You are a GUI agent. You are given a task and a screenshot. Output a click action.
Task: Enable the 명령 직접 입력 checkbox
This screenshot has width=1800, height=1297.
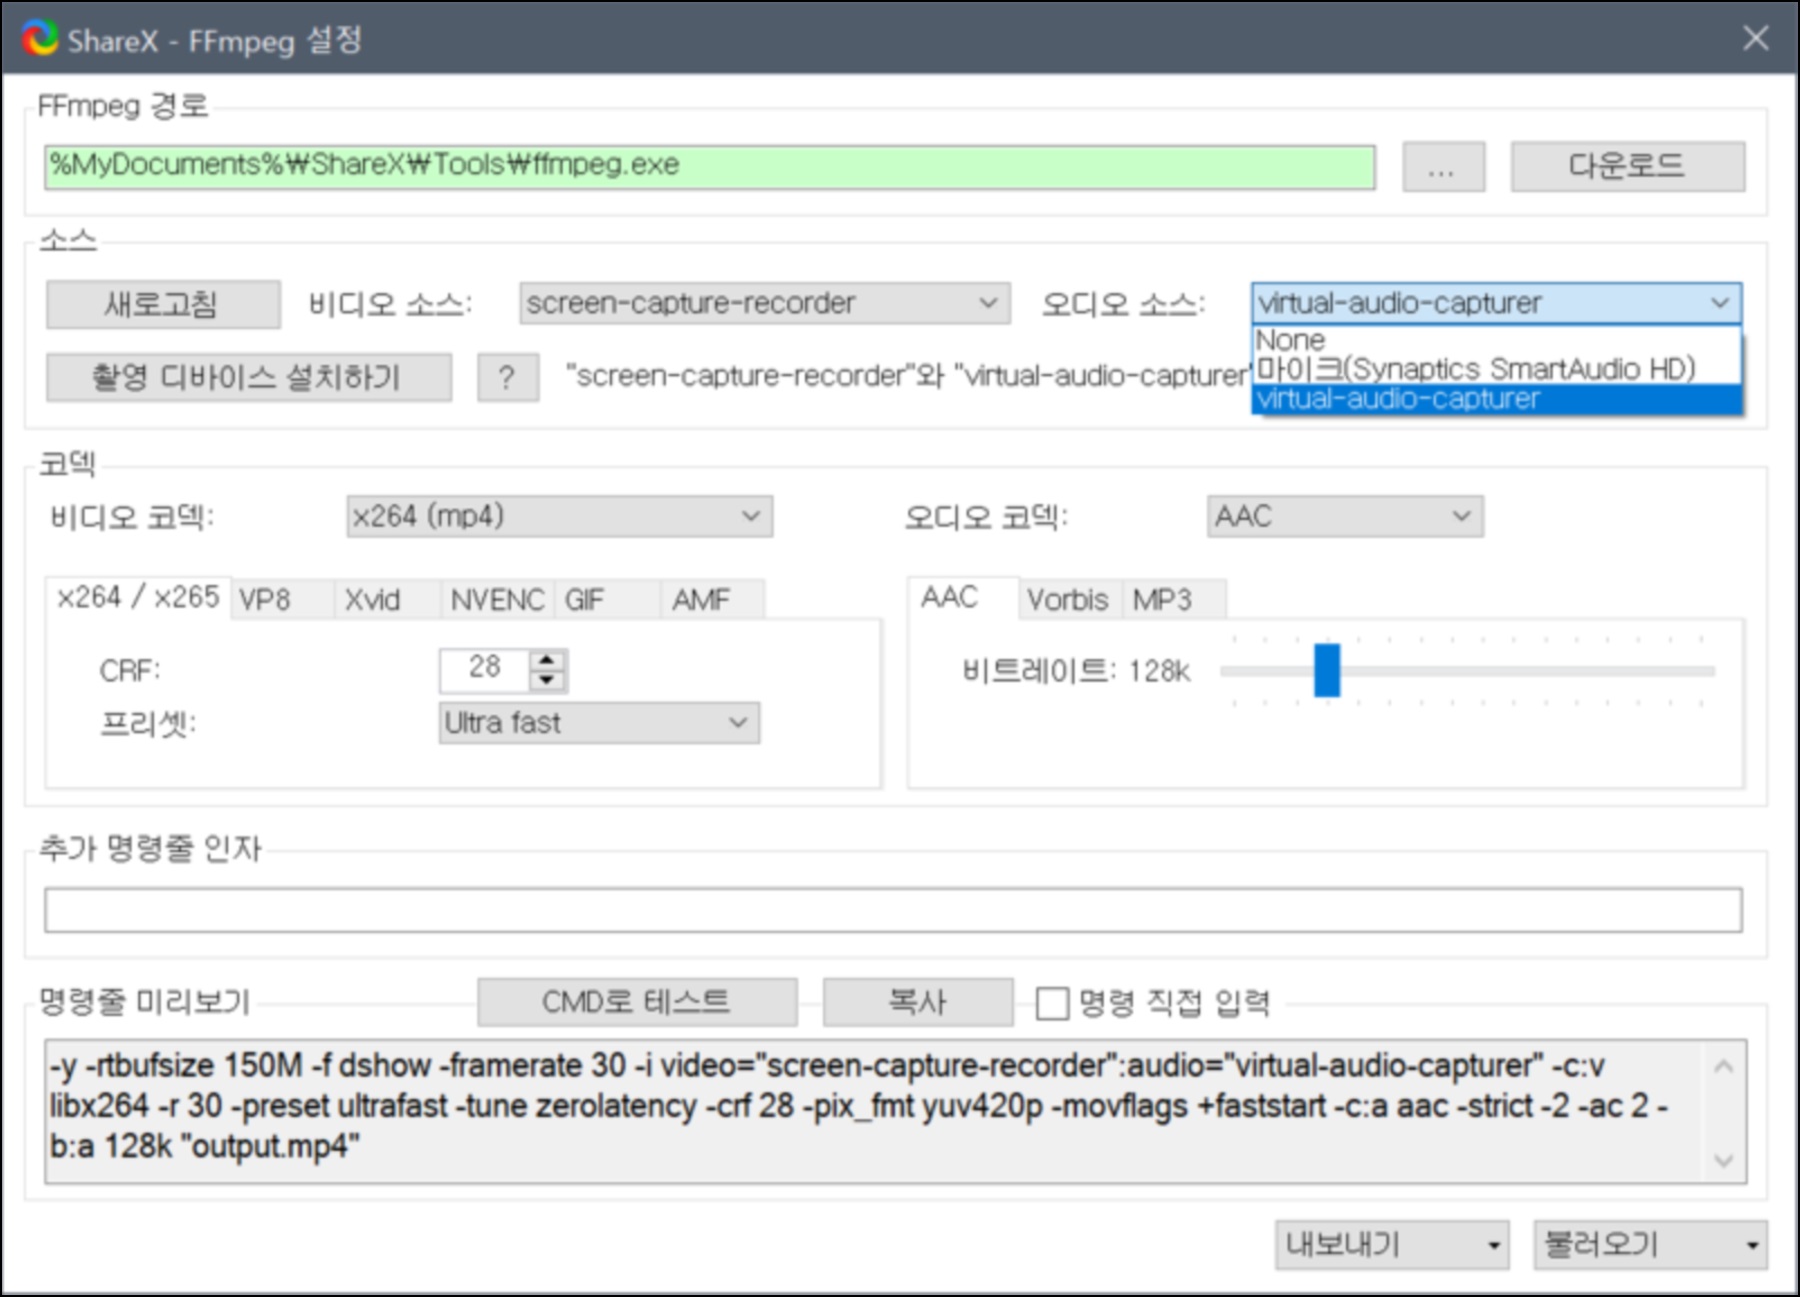click(x=1052, y=1003)
